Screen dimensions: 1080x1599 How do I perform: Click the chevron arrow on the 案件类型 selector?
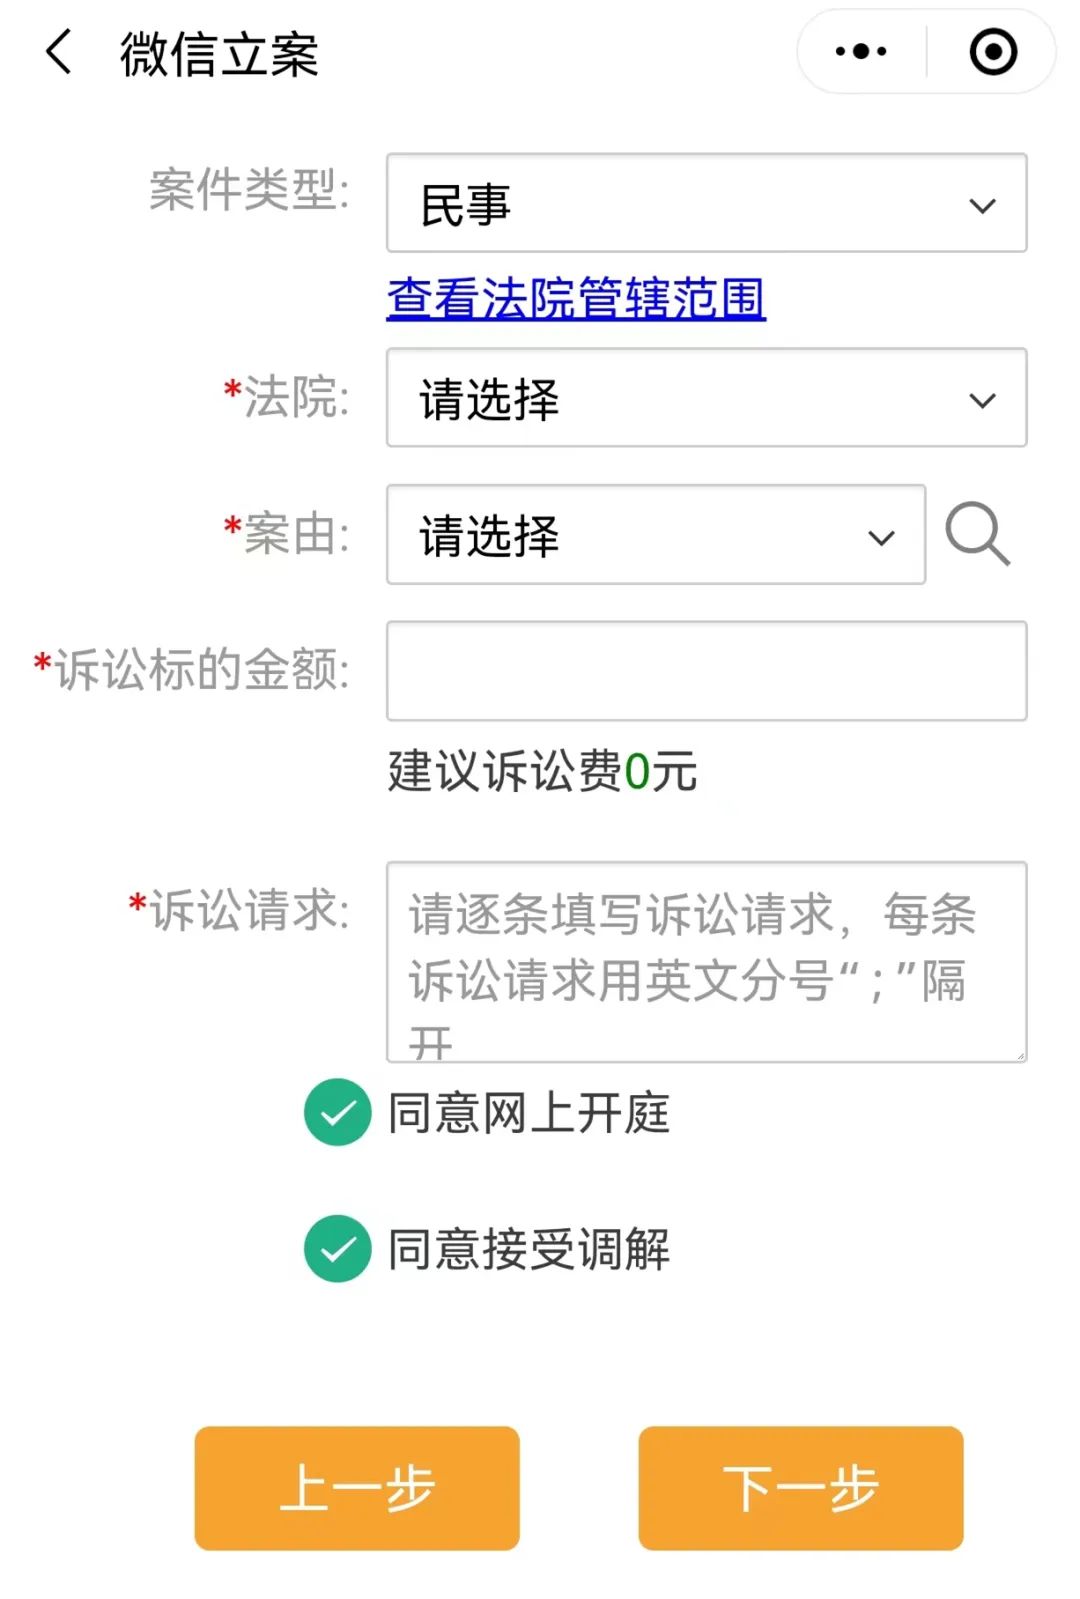point(984,204)
